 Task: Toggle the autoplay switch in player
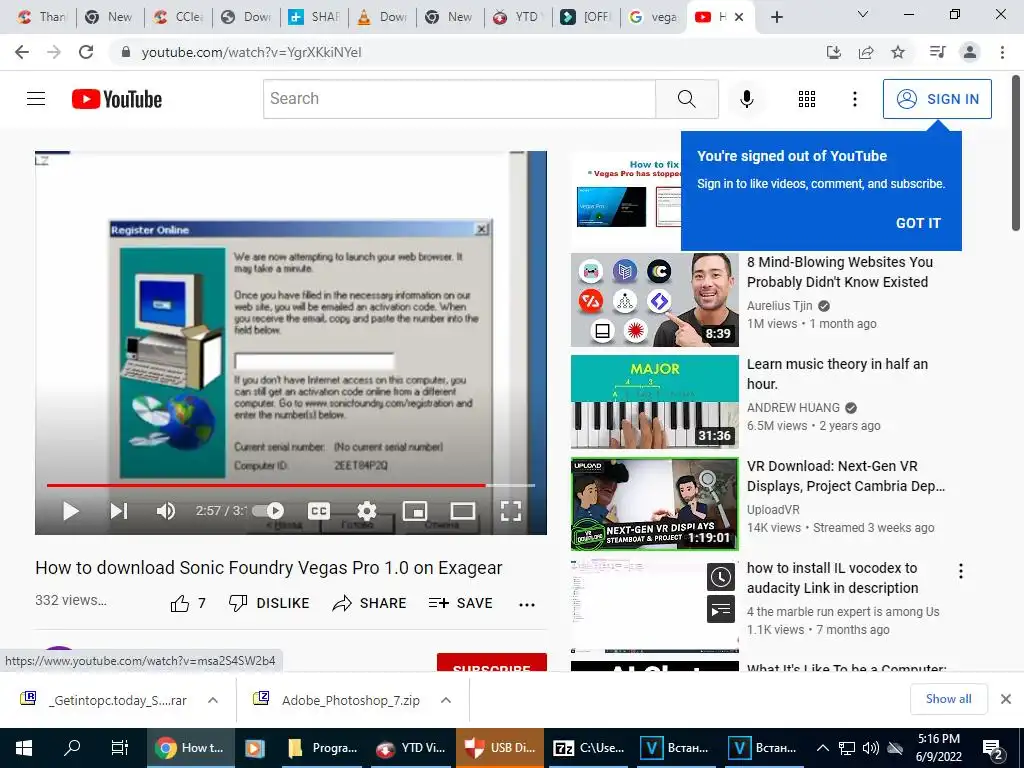268,511
